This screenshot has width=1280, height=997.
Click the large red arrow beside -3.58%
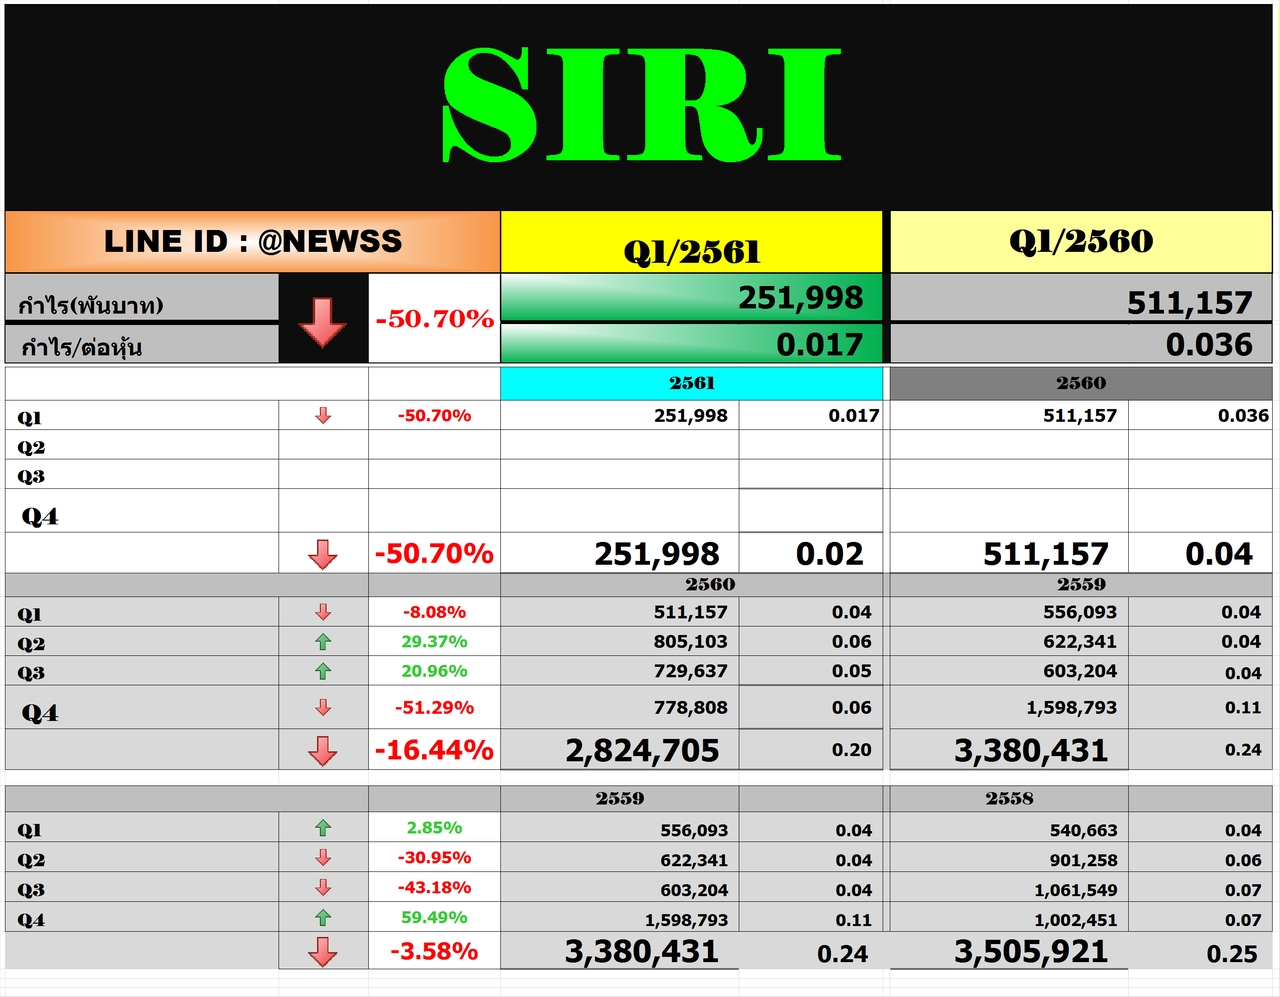tap(323, 951)
